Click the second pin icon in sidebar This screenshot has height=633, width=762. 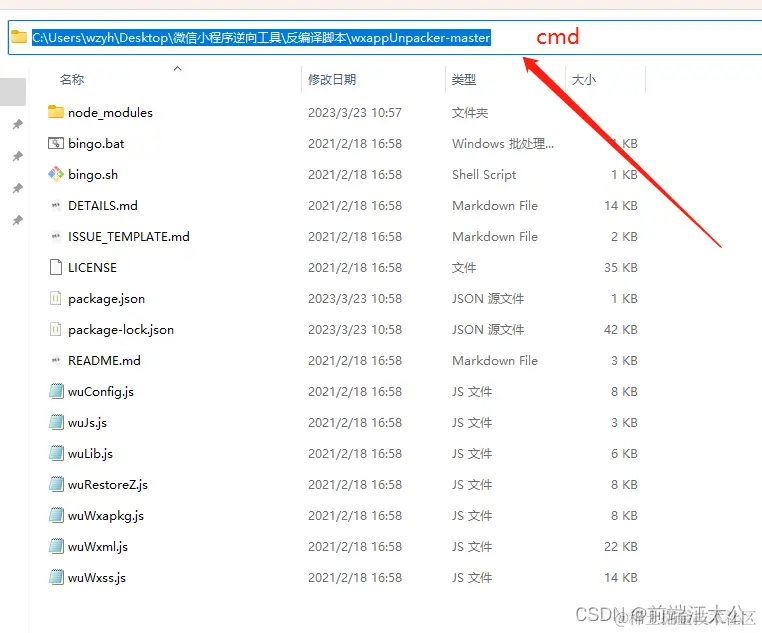click(17, 156)
